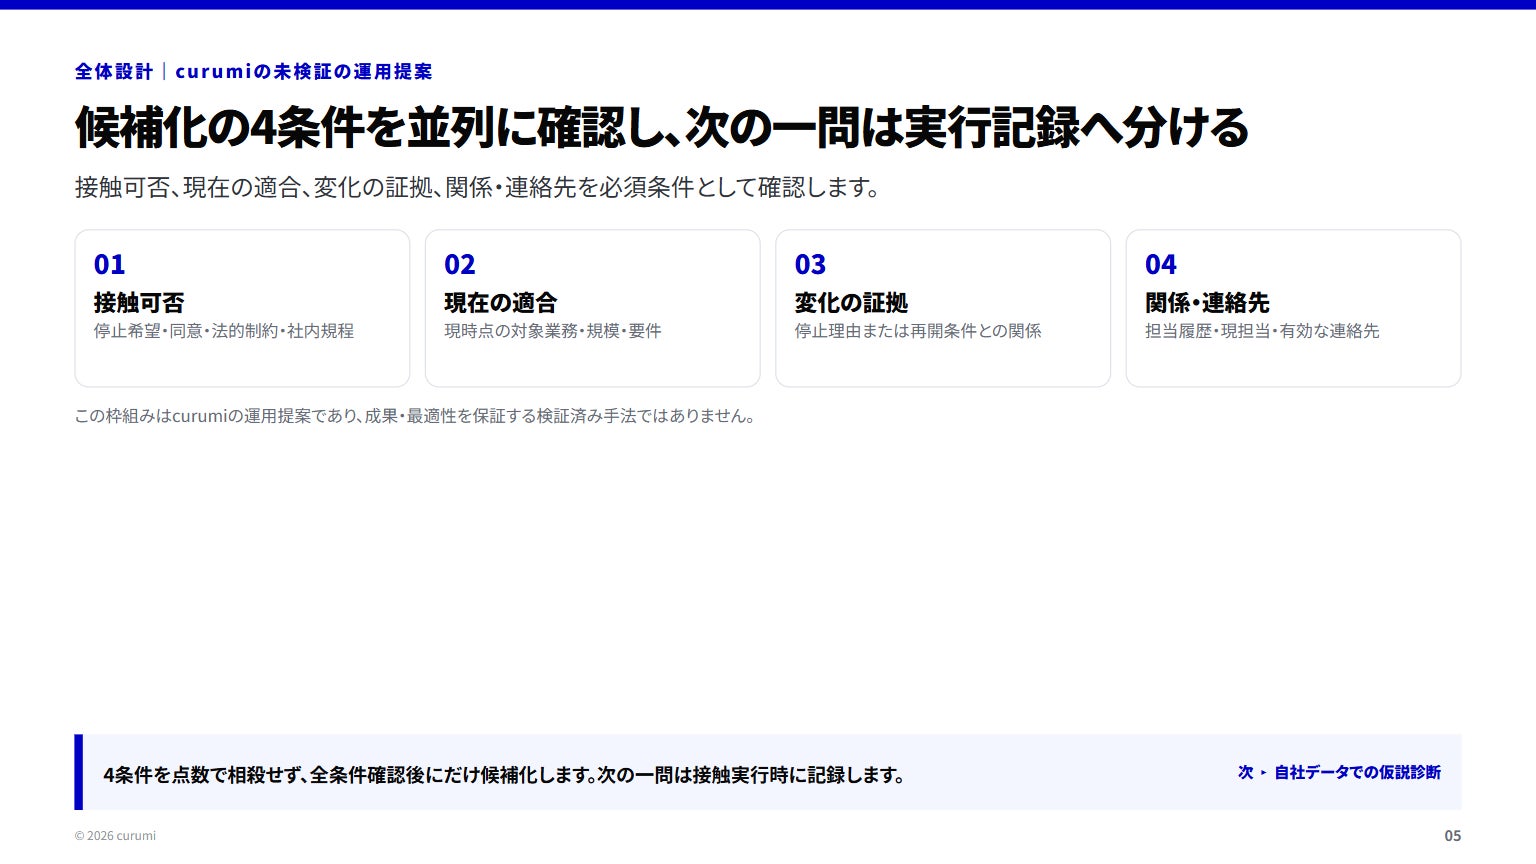The height and width of the screenshot is (864, 1536).
Task: Click the small arrow beside 次
Action: tap(1263, 773)
